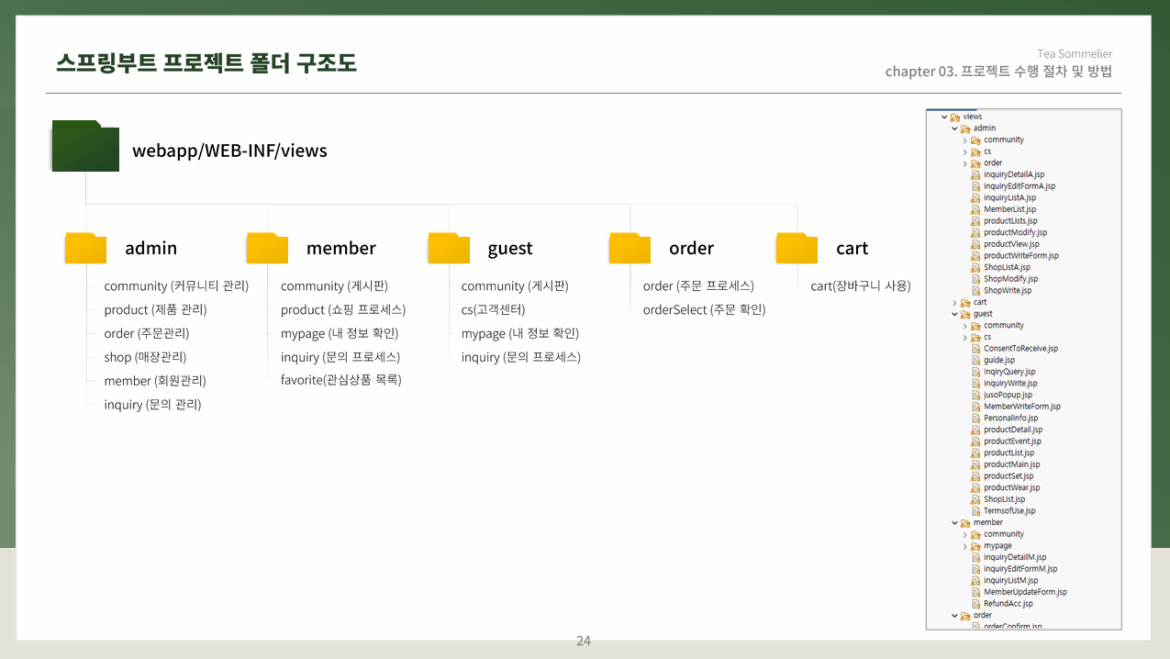The height and width of the screenshot is (659, 1170).
Task: Click the file icon beside productMain.jsp
Action: [x=975, y=464]
